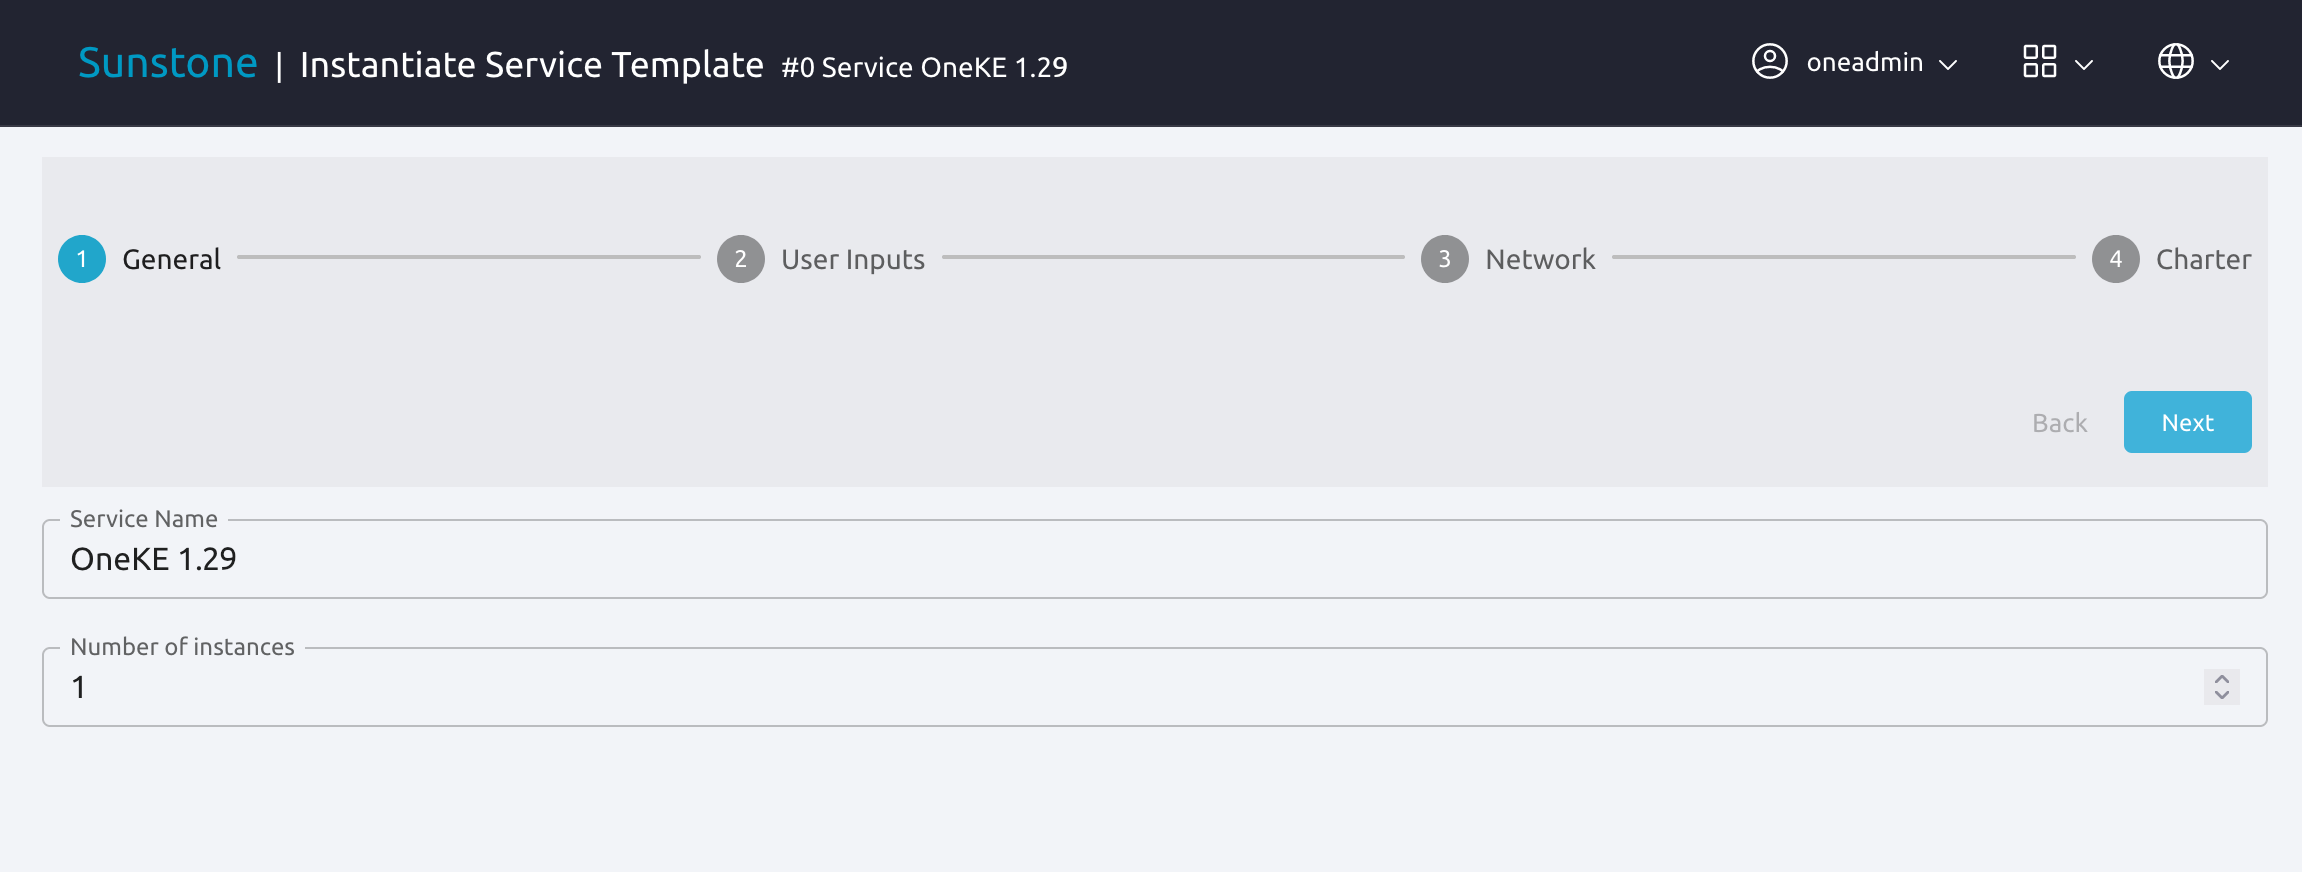This screenshot has height=872, width=2302.
Task: Focus the Number of instances field
Action: (x=1155, y=687)
